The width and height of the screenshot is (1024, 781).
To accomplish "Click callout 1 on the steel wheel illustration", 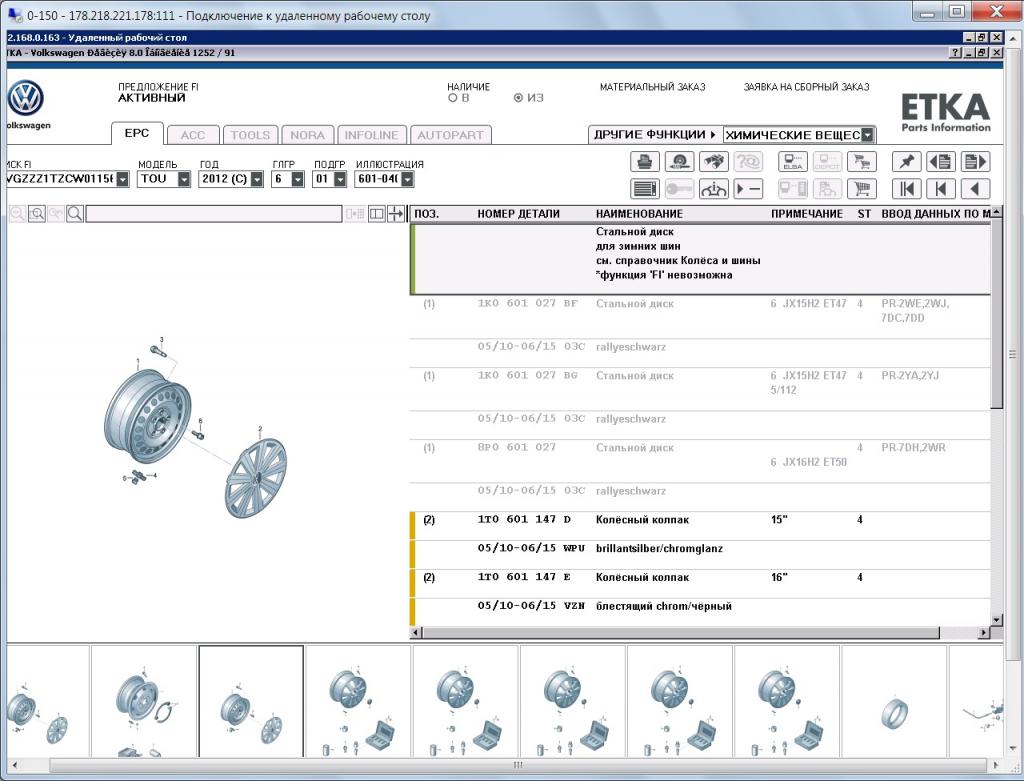I will coord(138,361).
